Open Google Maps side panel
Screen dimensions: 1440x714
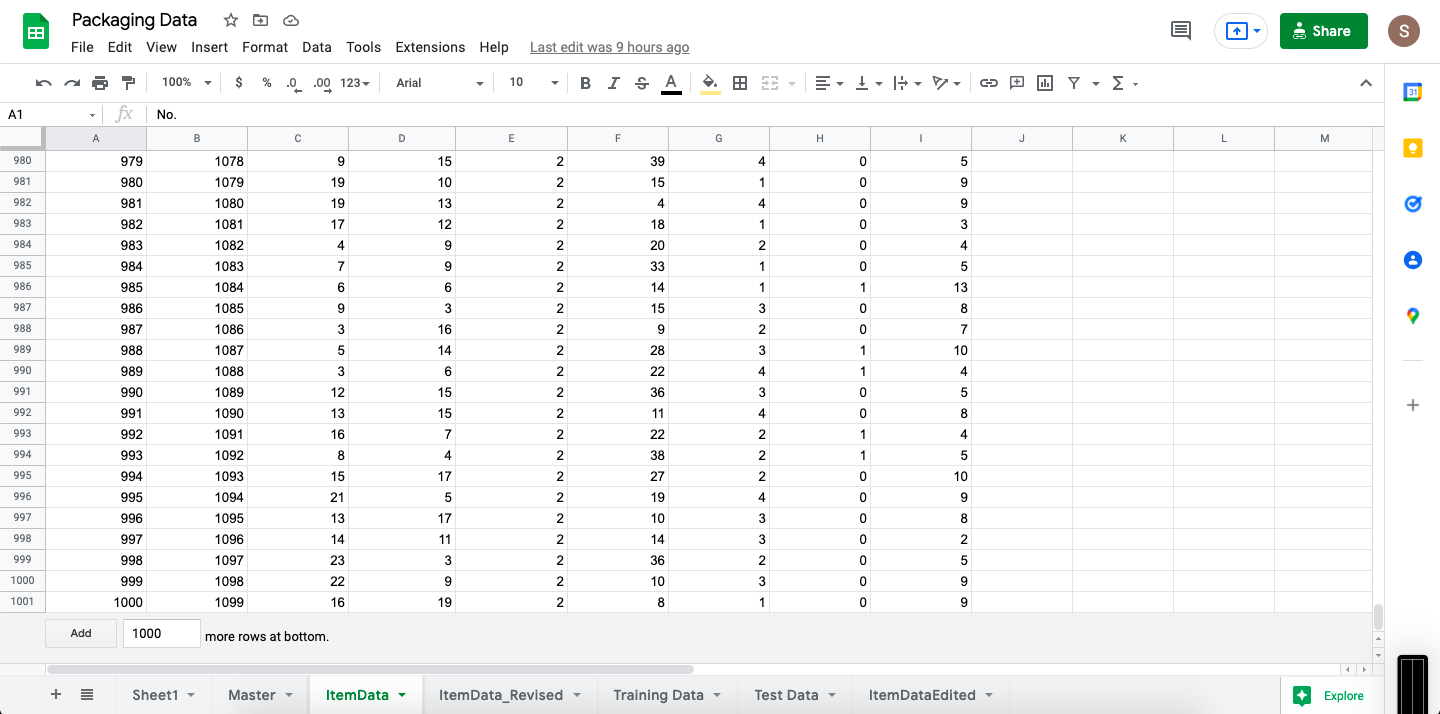(1413, 316)
